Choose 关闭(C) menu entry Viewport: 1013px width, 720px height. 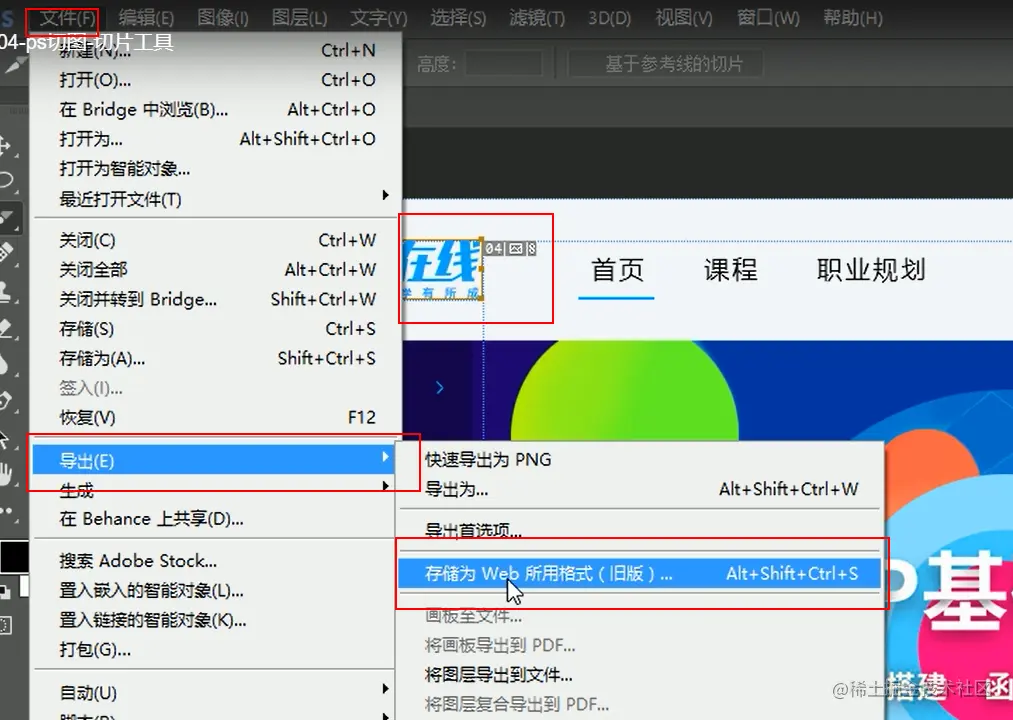[x=214, y=240]
